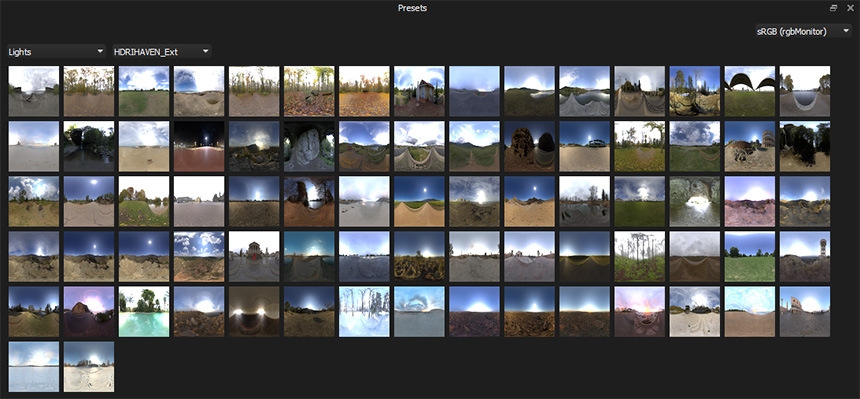Image resolution: width=860 pixels, height=399 pixels.
Task: Choose the sandy pit under blue-white sky
Action: [x=199, y=91]
